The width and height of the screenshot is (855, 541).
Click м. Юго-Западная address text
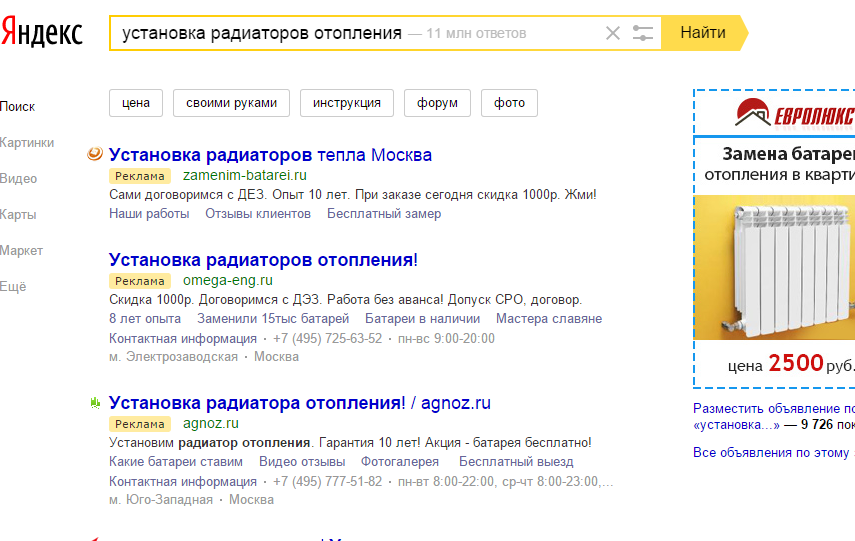[161, 500]
